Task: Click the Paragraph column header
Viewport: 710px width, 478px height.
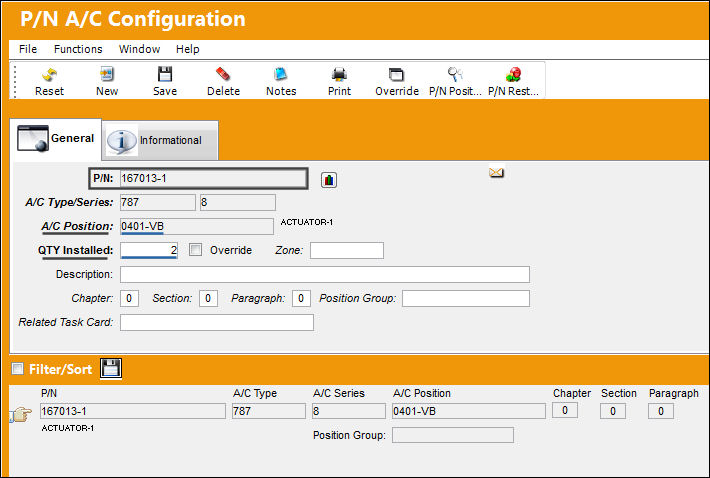Action: (674, 394)
